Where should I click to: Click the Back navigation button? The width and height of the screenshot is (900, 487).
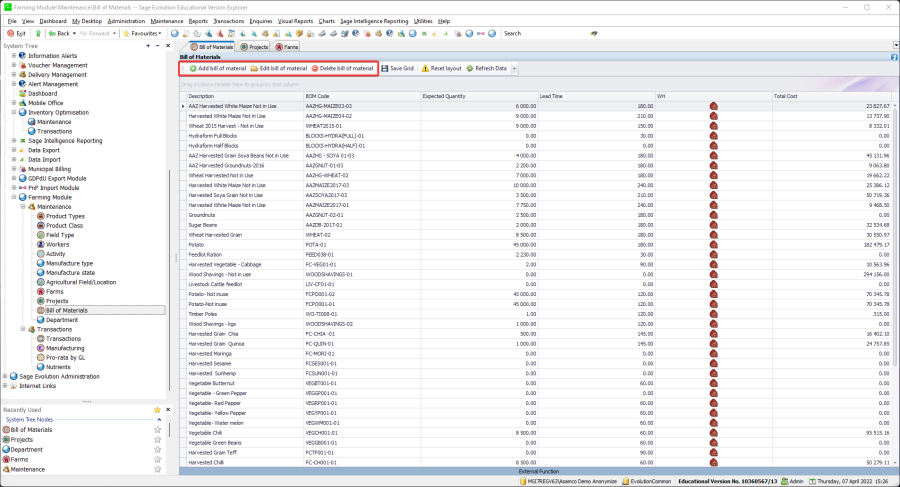(x=58, y=33)
